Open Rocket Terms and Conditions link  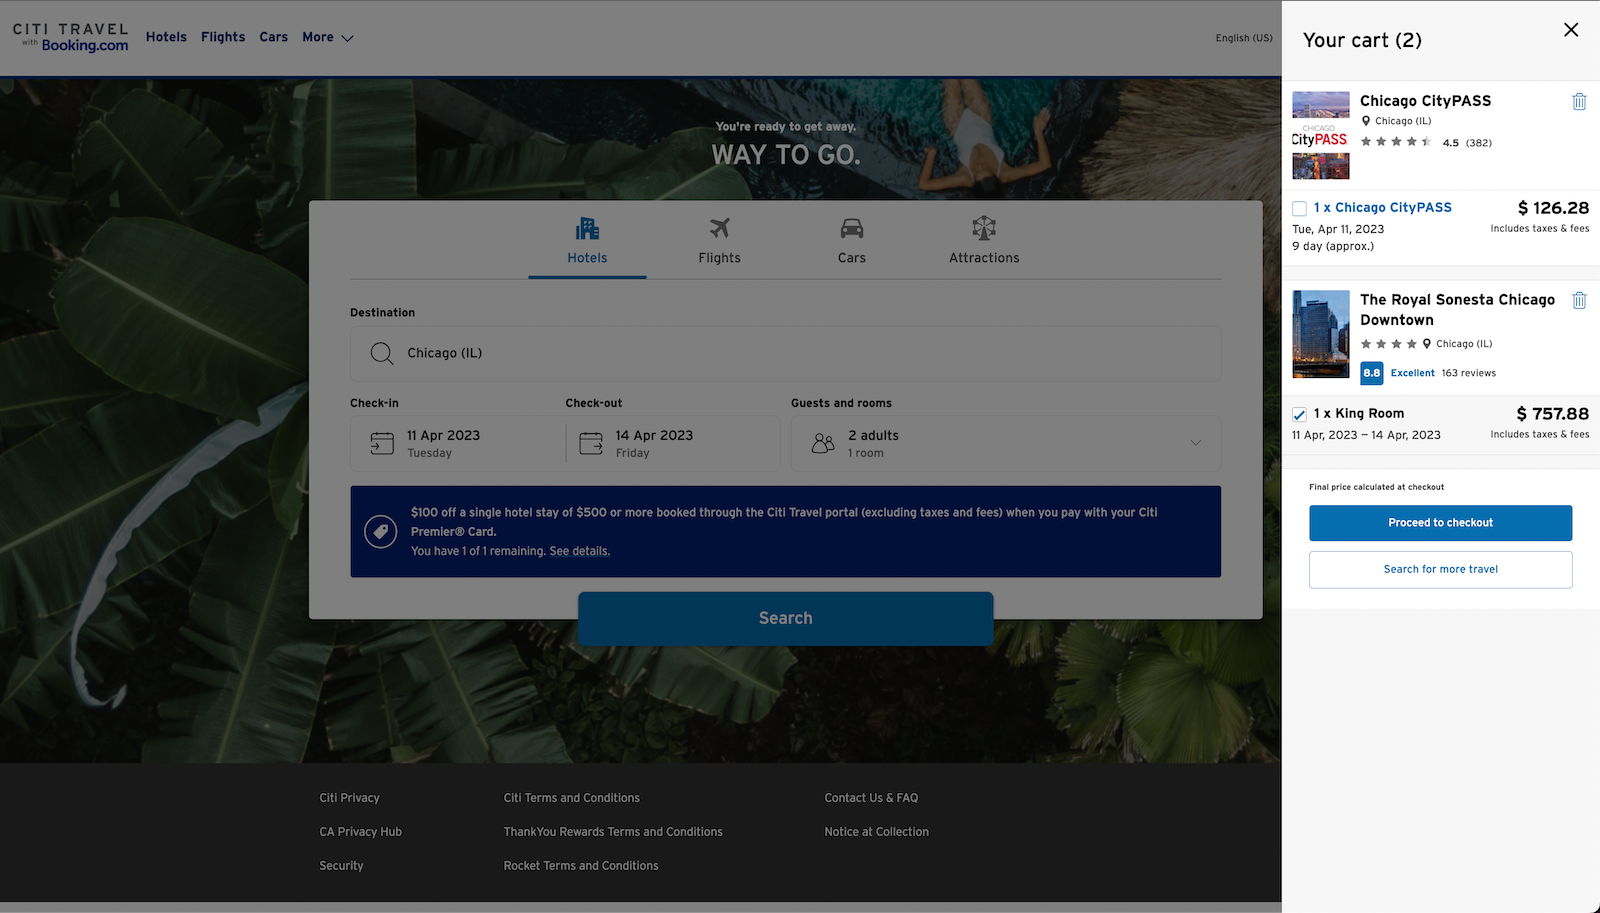point(581,866)
